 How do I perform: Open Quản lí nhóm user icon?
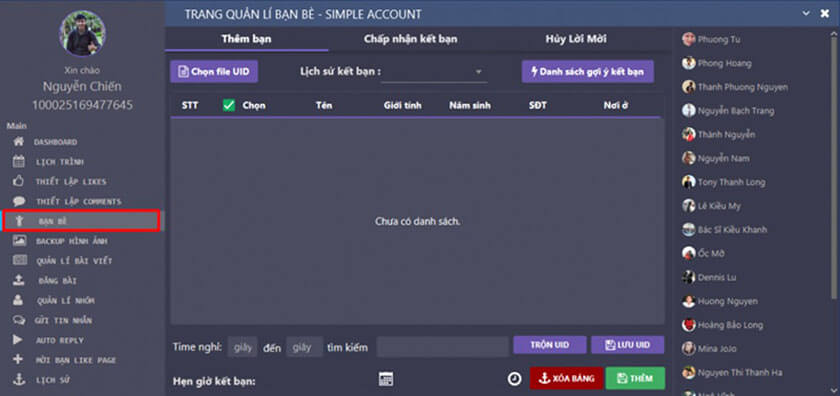click(19, 300)
